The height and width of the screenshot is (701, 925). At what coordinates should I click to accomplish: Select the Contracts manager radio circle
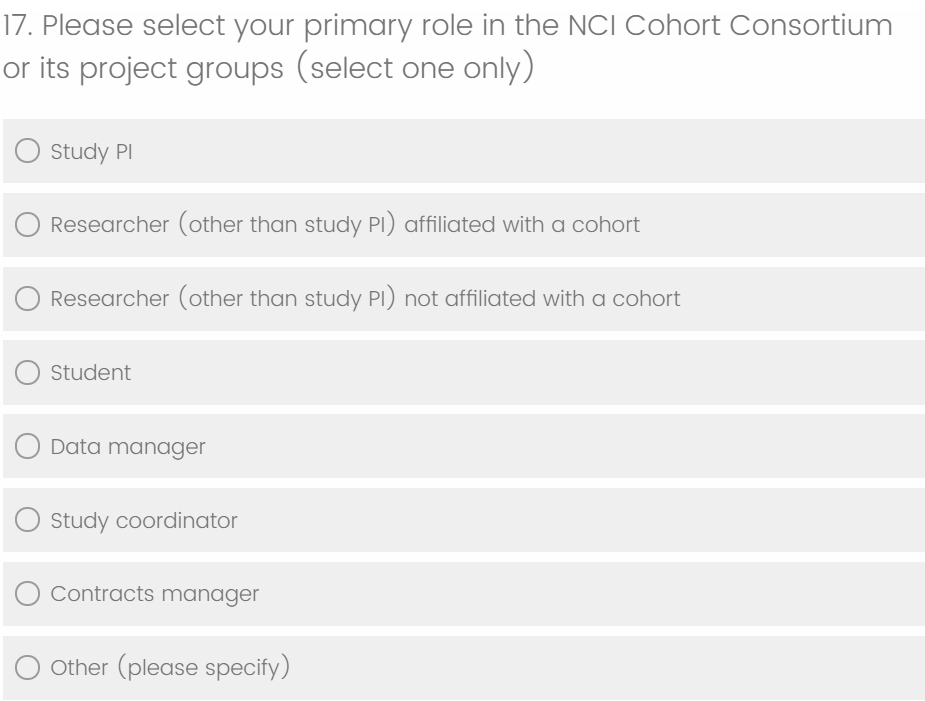coord(29,594)
